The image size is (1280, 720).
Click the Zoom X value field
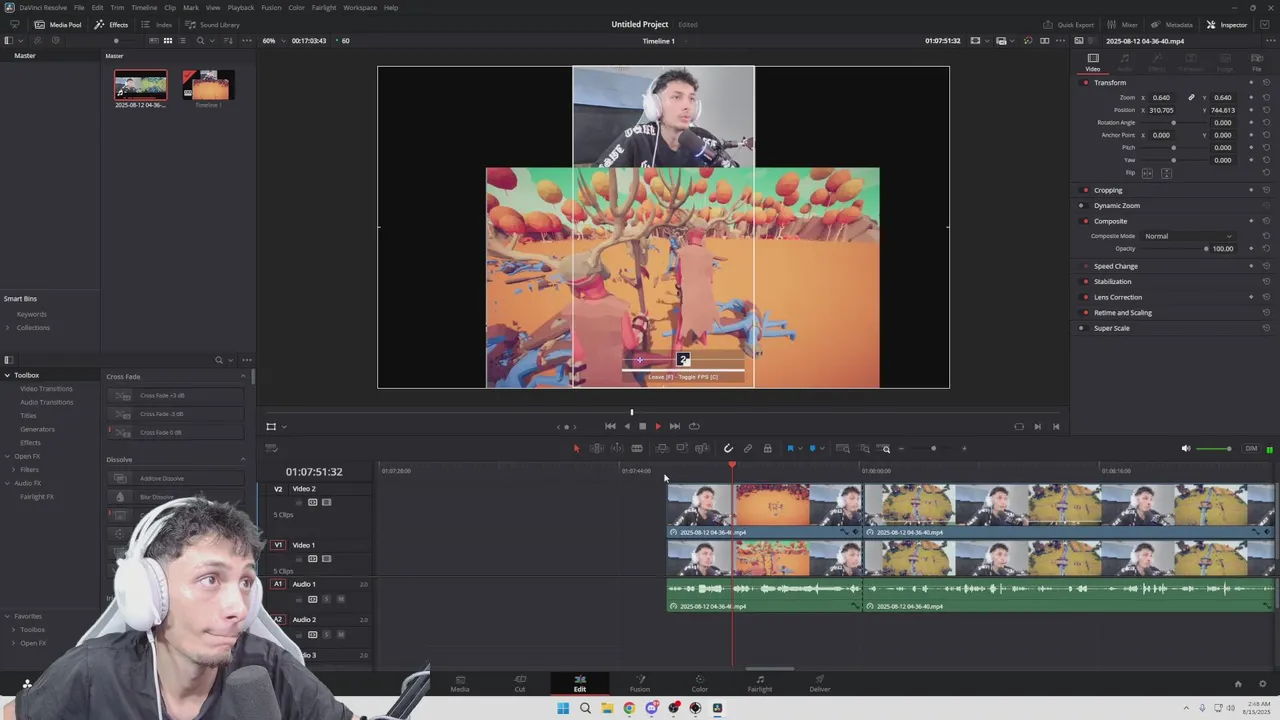1161,98
